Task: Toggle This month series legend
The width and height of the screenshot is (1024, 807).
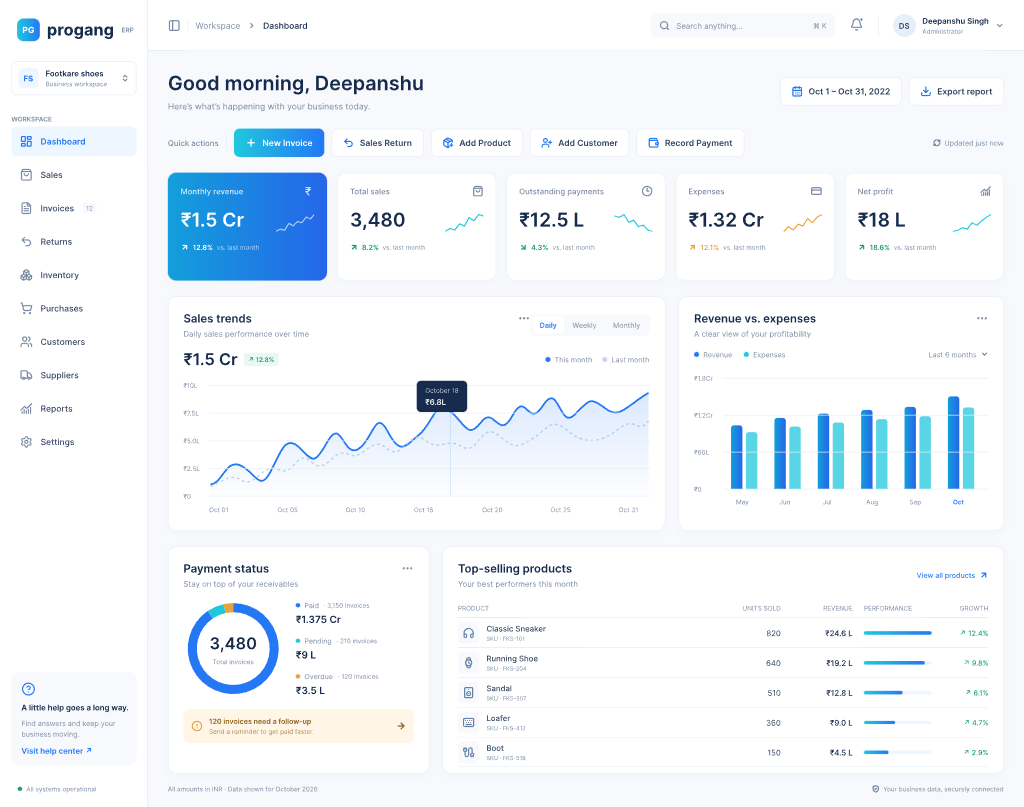Action: point(568,360)
